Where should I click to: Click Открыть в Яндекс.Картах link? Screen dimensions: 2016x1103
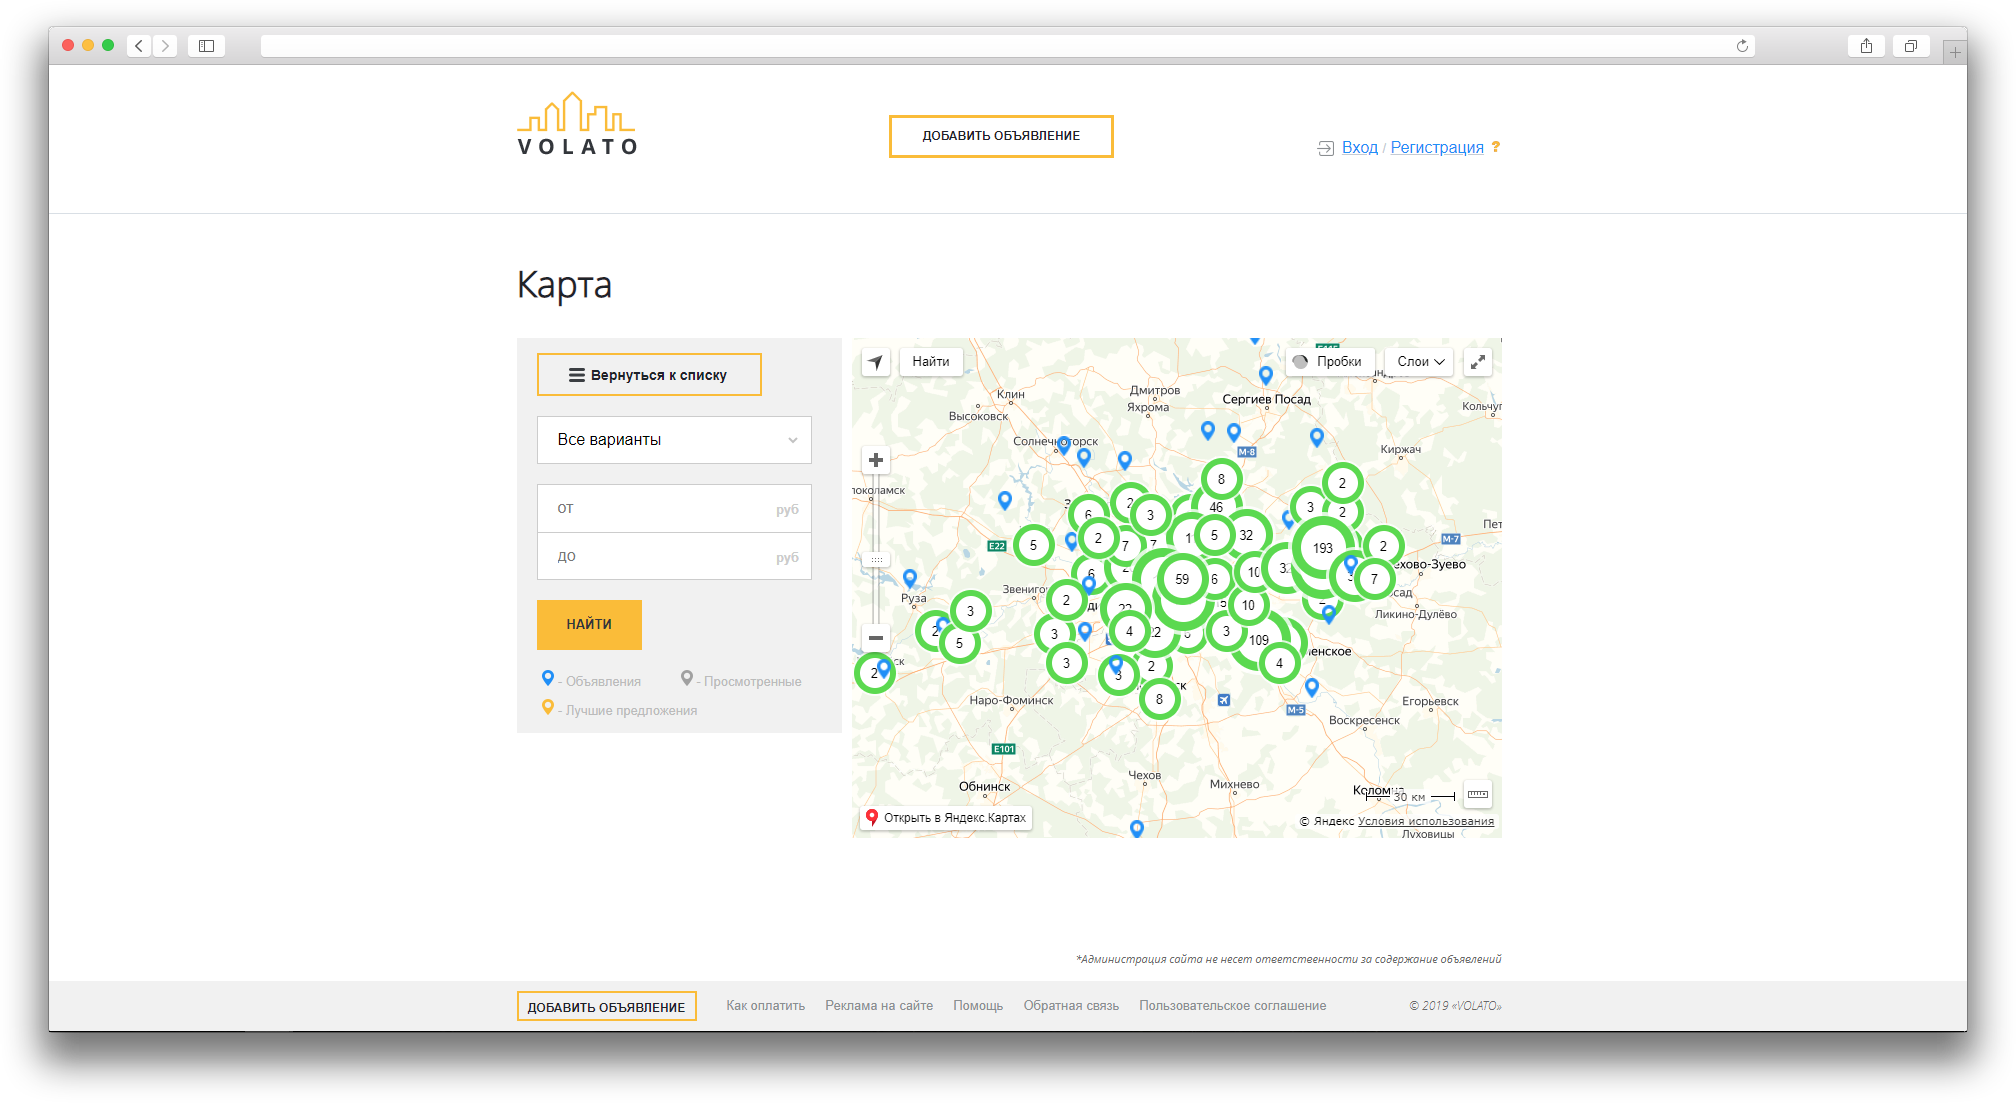(946, 818)
